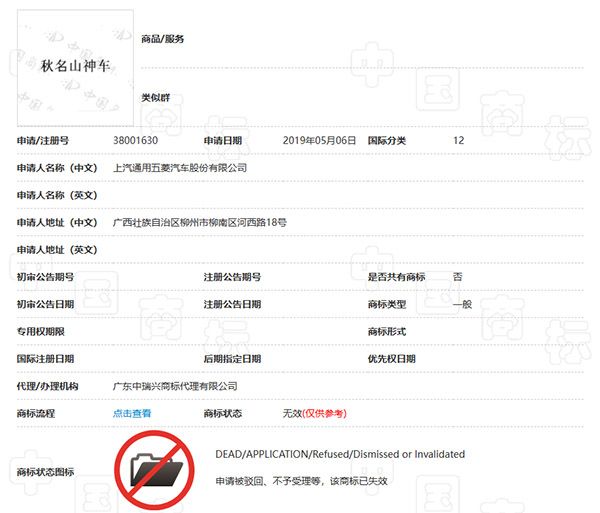Image resolution: width=600 pixels, height=513 pixels.
Task: Click the 类似群 heading
Action: pyautogui.click(x=154, y=98)
